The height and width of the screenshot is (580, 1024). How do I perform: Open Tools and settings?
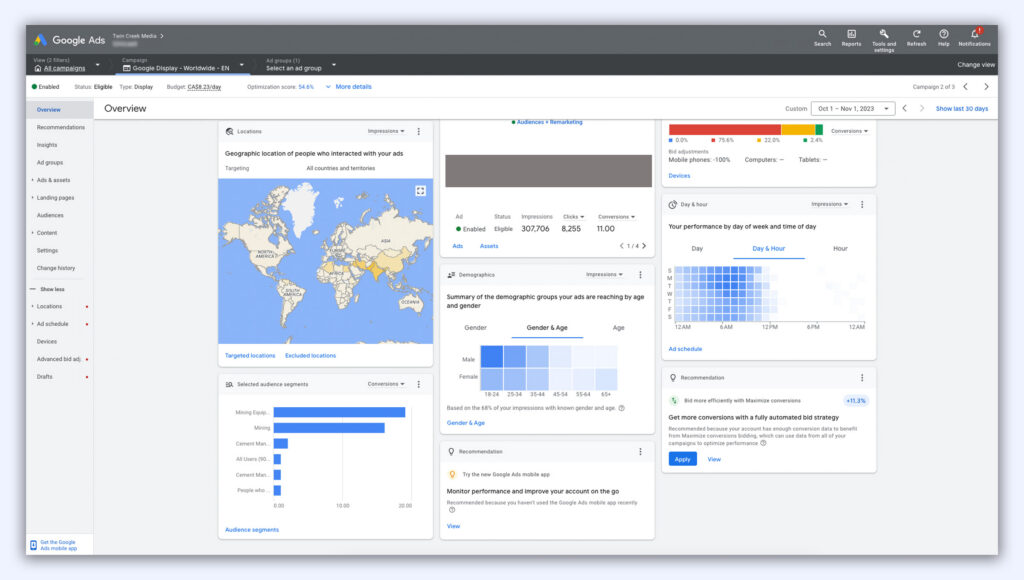(884, 40)
